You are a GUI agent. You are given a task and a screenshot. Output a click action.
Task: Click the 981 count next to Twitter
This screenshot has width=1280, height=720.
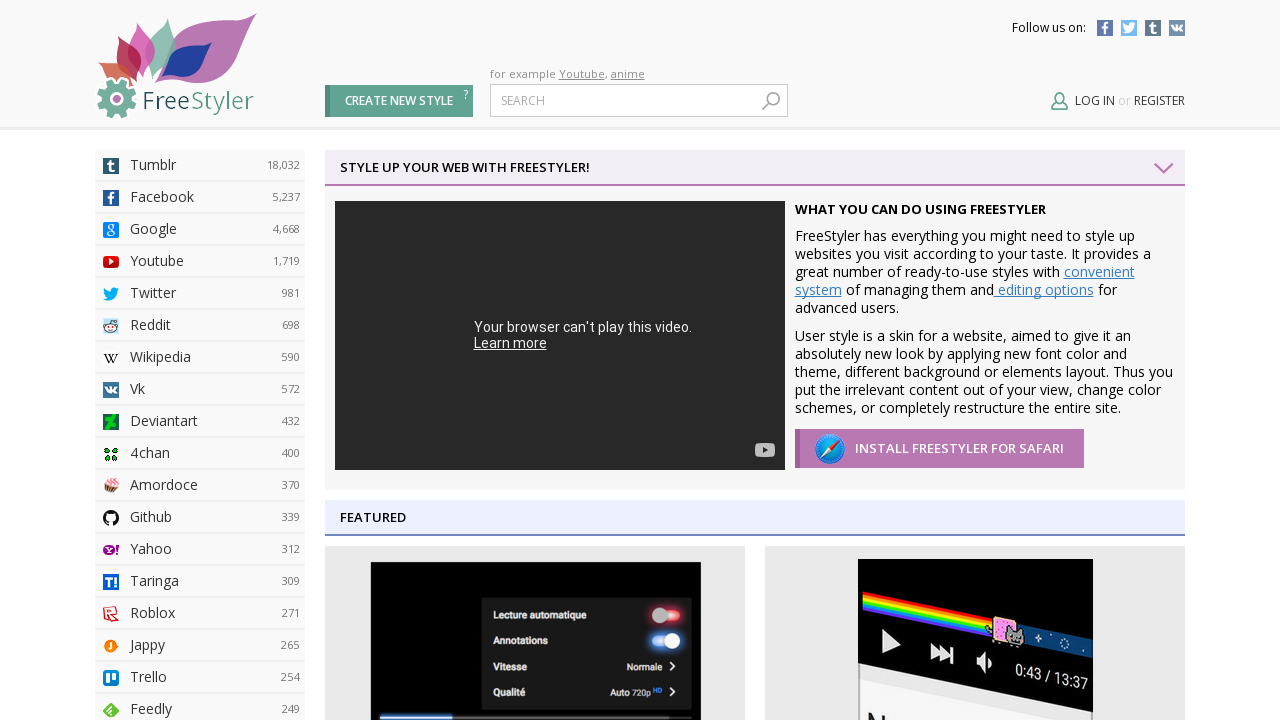(x=290, y=293)
